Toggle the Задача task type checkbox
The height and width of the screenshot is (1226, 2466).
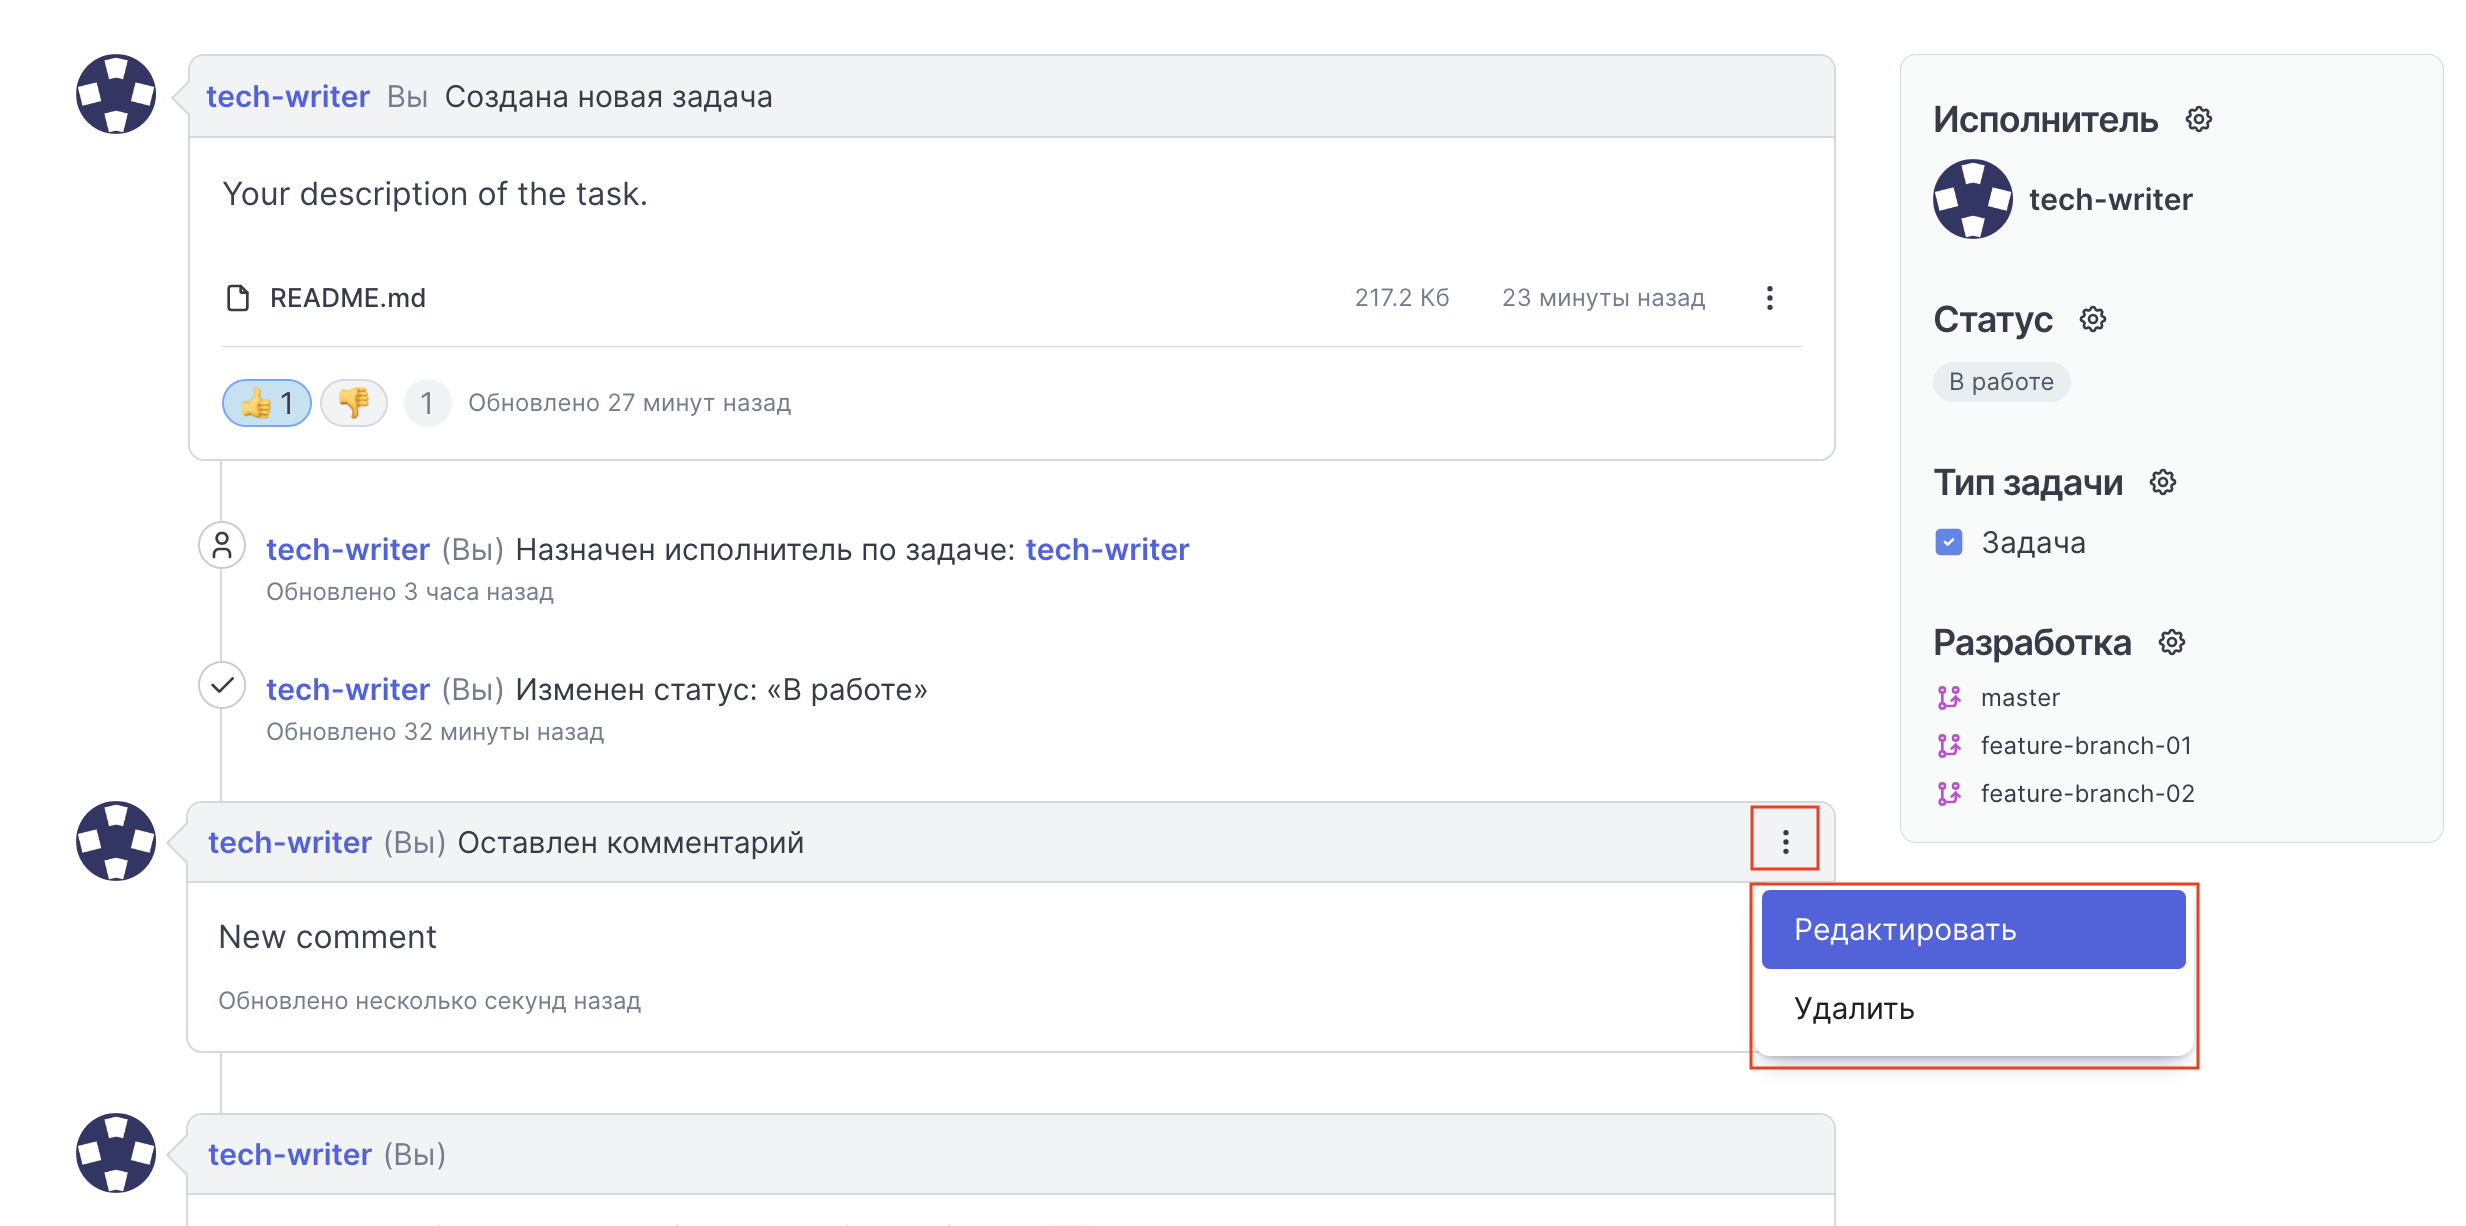[x=1949, y=542]
